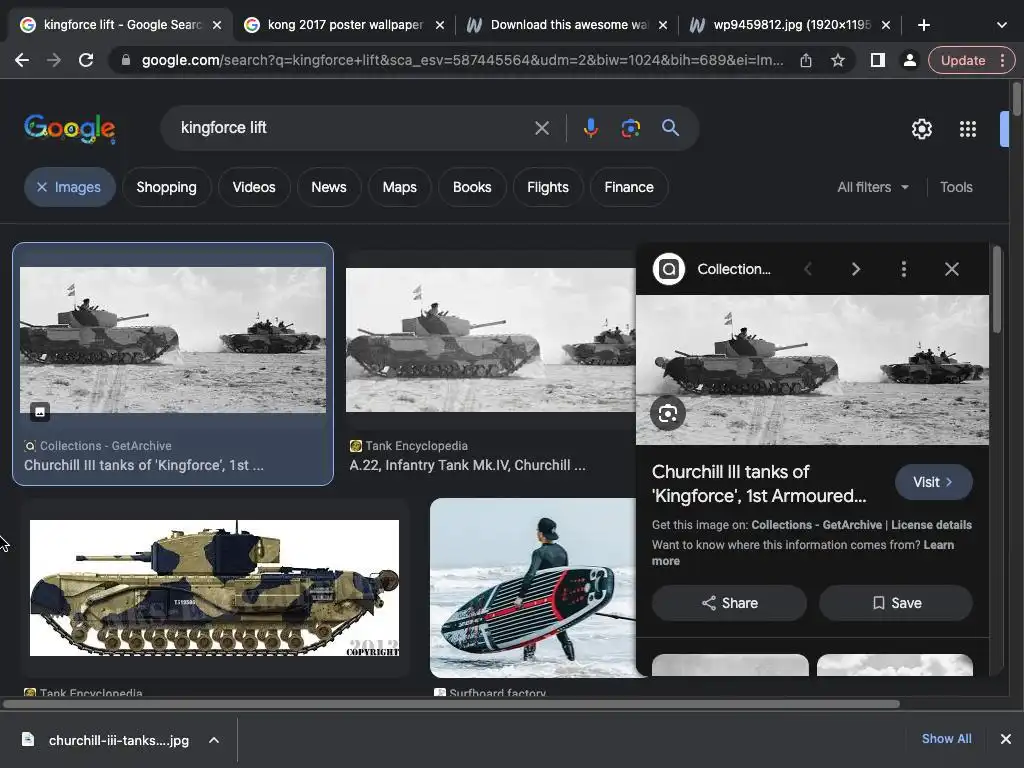Open the preview panel three-dot menu

[x=904, y=269]
